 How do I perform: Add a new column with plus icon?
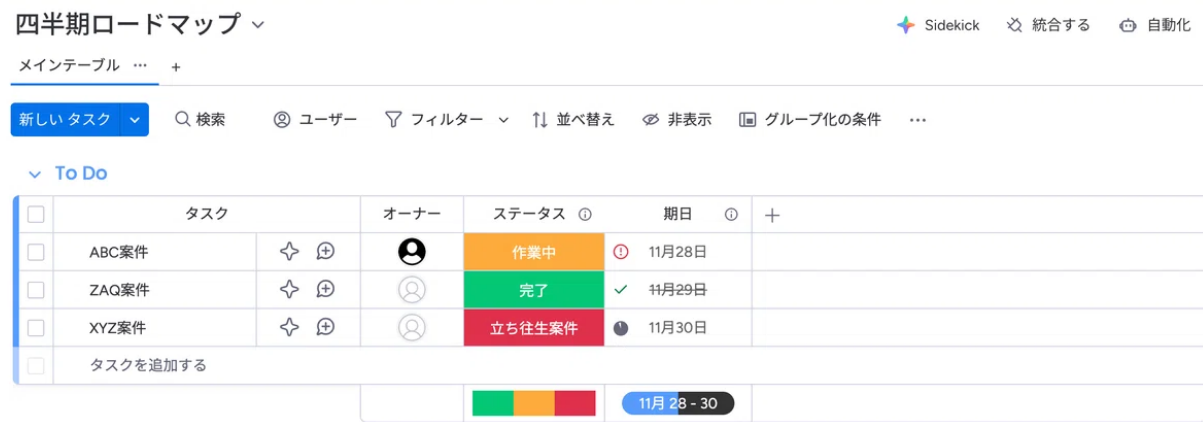click(x=772, y=215)
